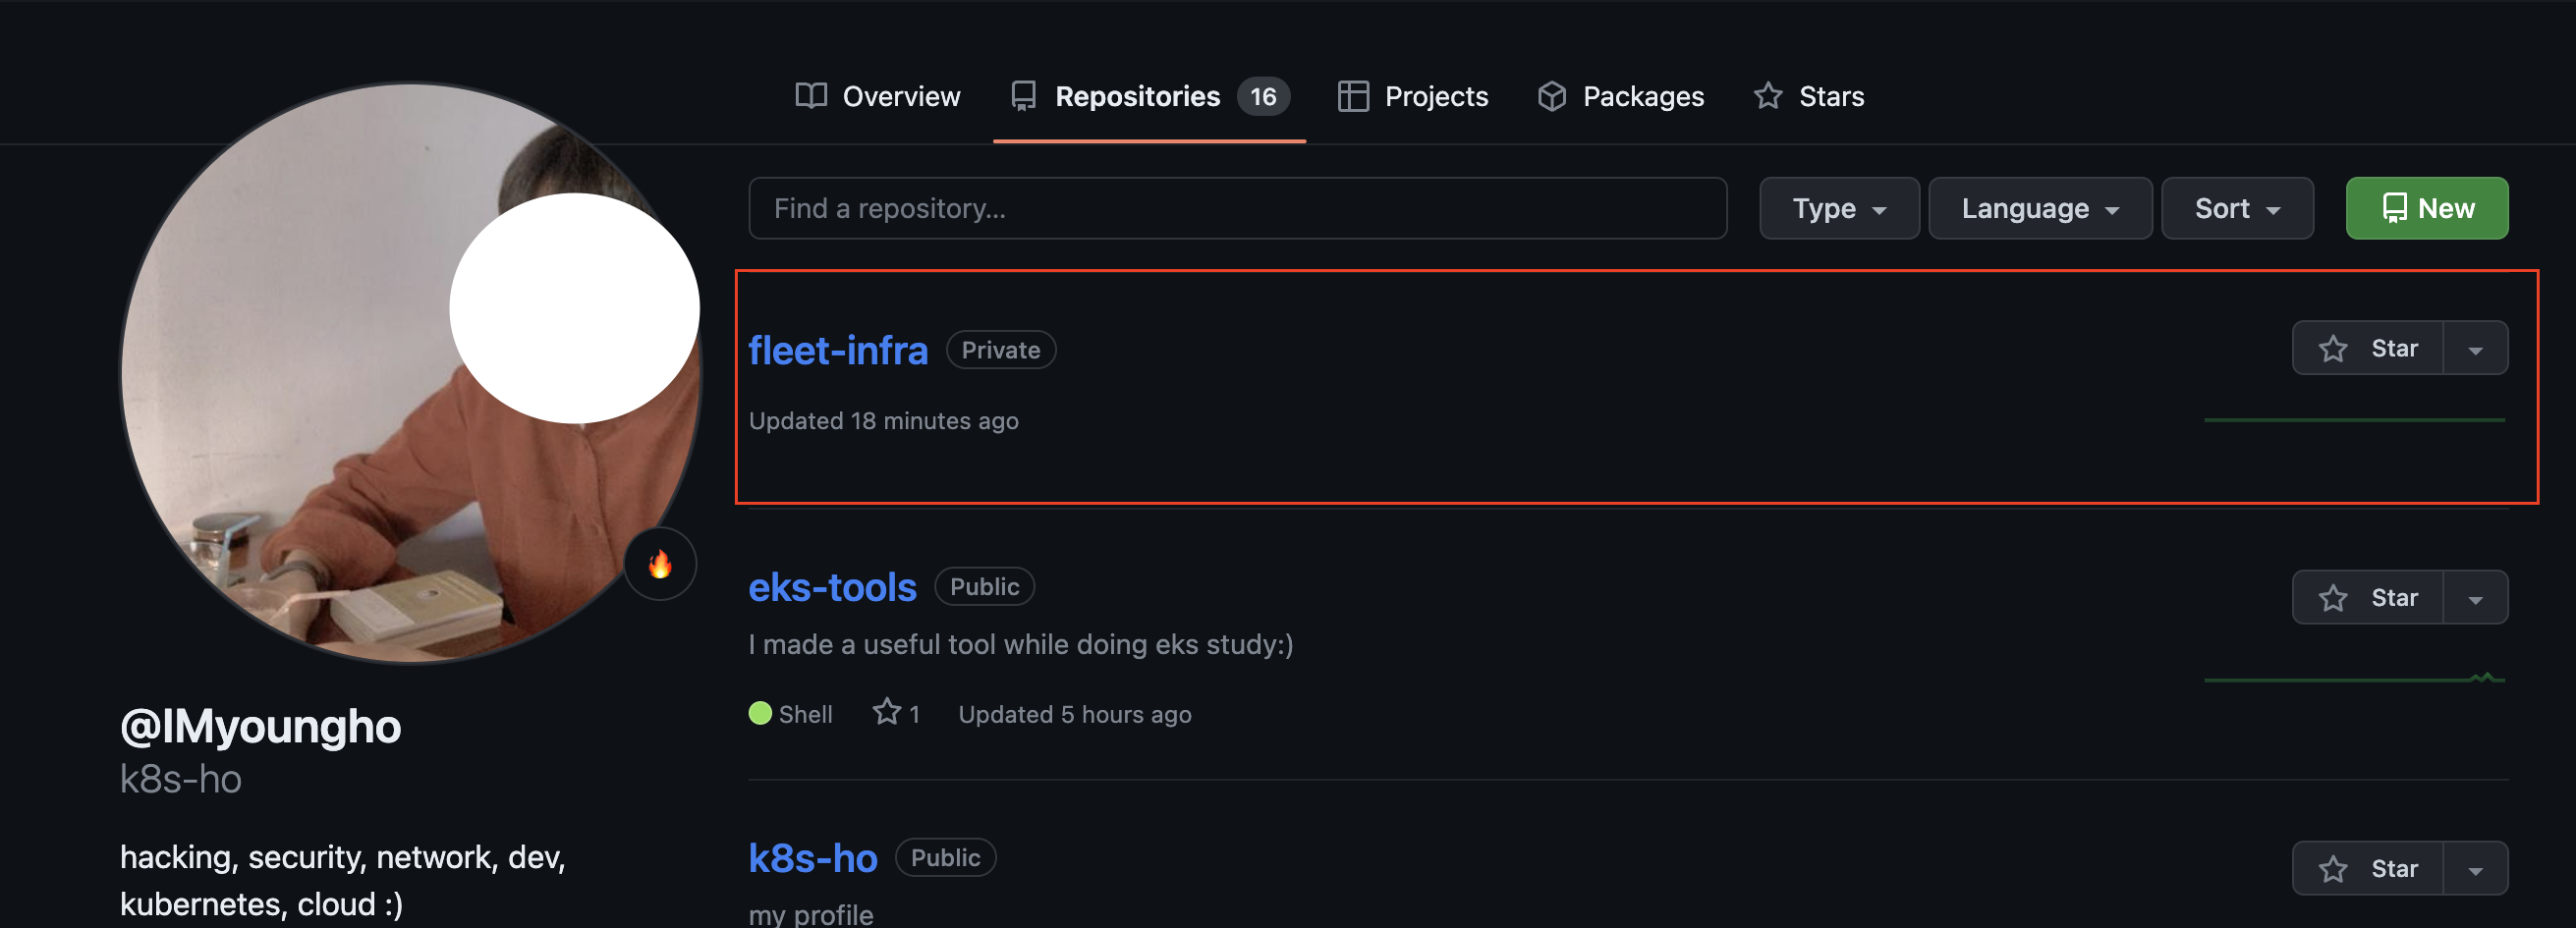Open the Projects tab
This screenshot has width=2576, height=928.
(x=1412, y=96)
